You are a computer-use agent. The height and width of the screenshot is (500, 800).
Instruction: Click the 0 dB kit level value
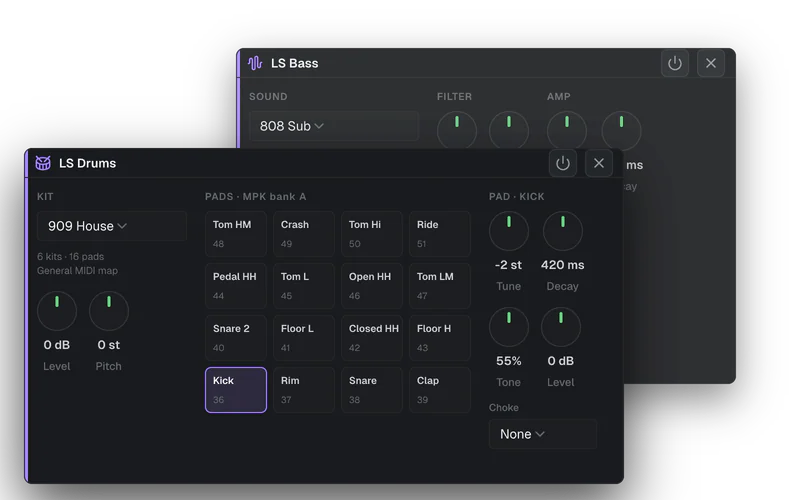coord(57,345)
